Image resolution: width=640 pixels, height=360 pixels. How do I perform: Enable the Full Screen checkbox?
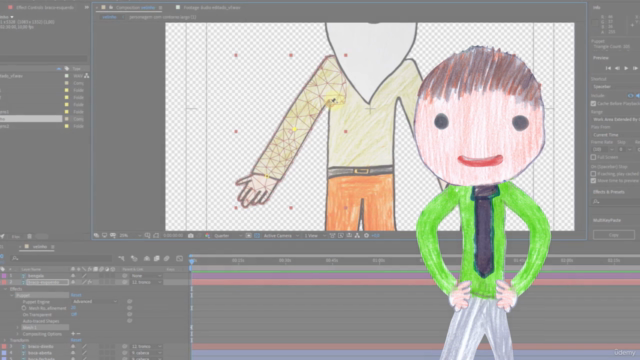click(593, 157)
